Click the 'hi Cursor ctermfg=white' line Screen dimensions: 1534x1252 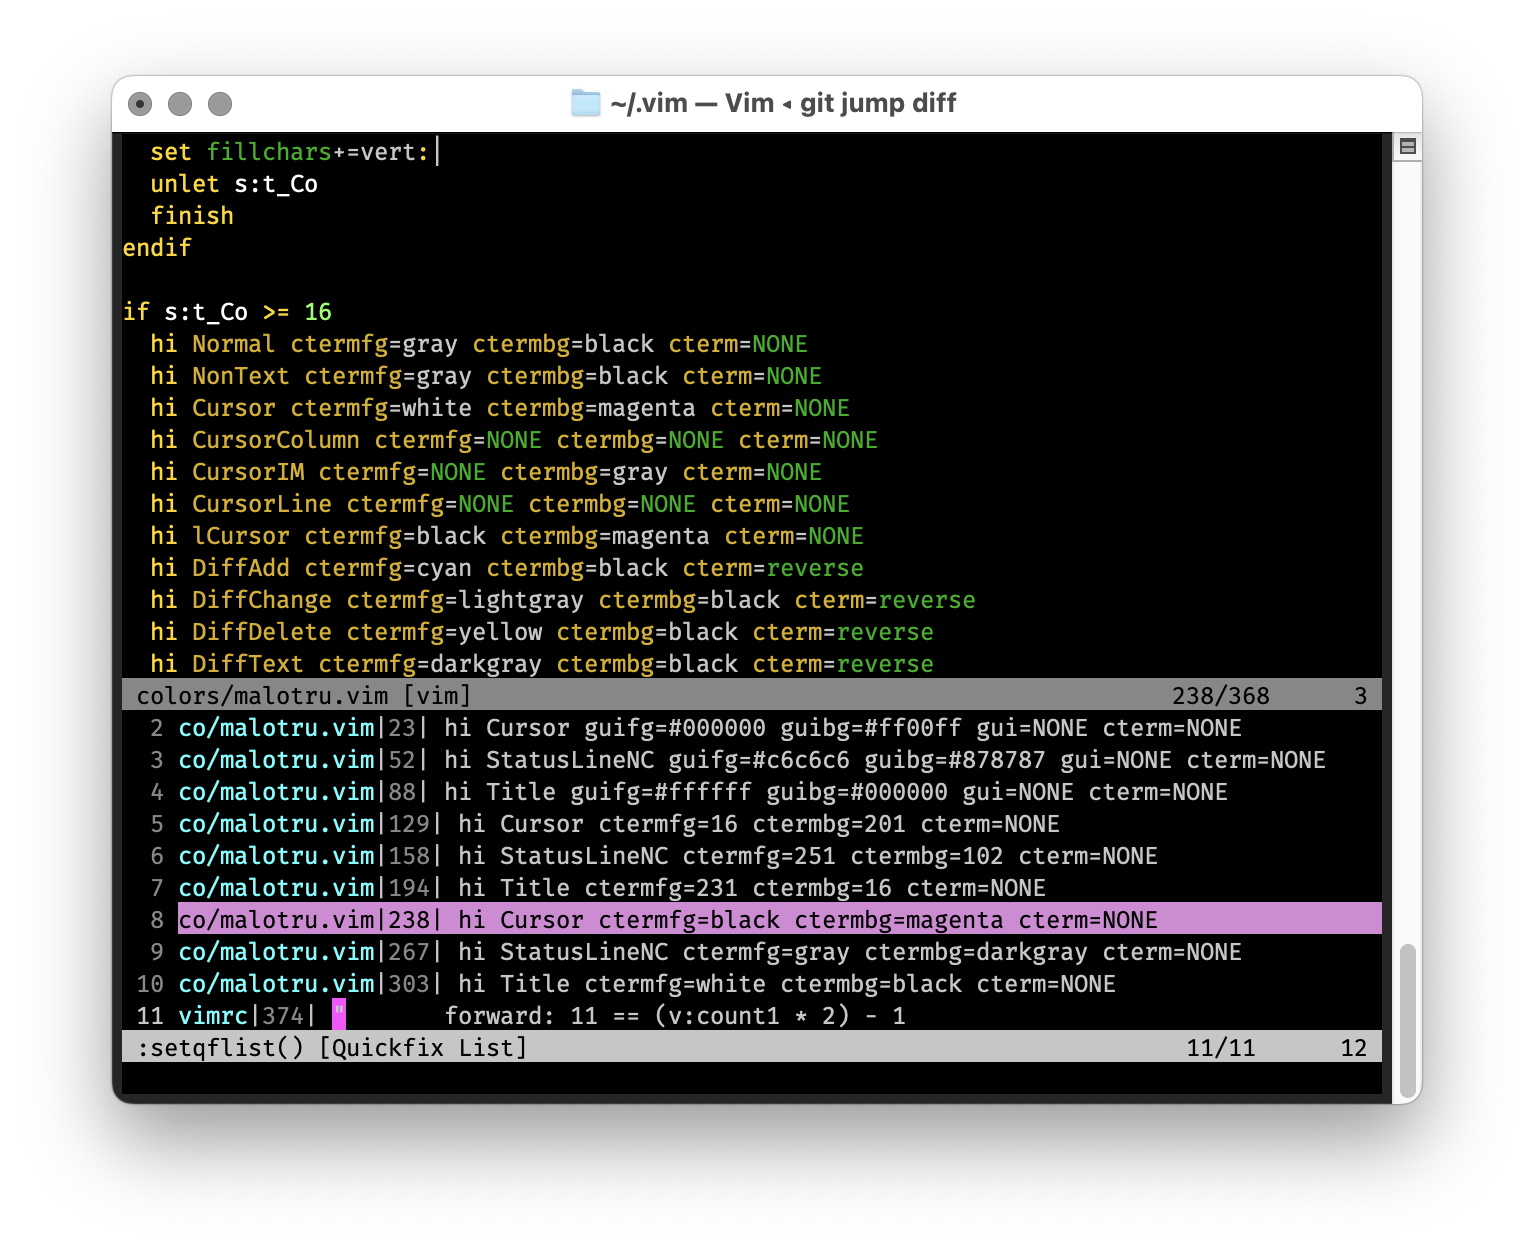[500, 408]
